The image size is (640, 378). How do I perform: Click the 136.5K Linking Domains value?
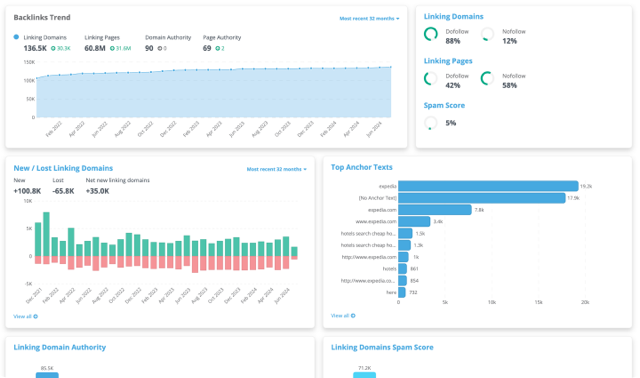[35, 48]
